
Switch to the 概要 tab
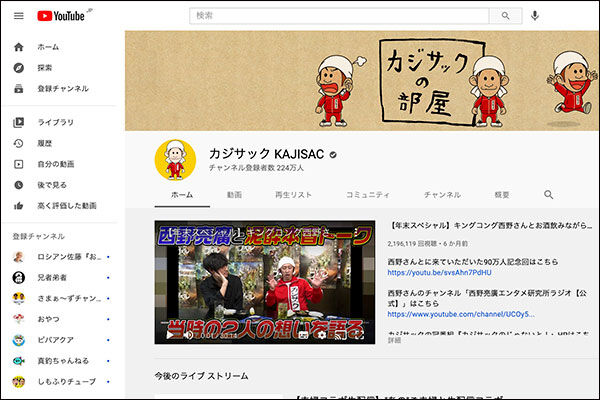click(x=502, y=195)
